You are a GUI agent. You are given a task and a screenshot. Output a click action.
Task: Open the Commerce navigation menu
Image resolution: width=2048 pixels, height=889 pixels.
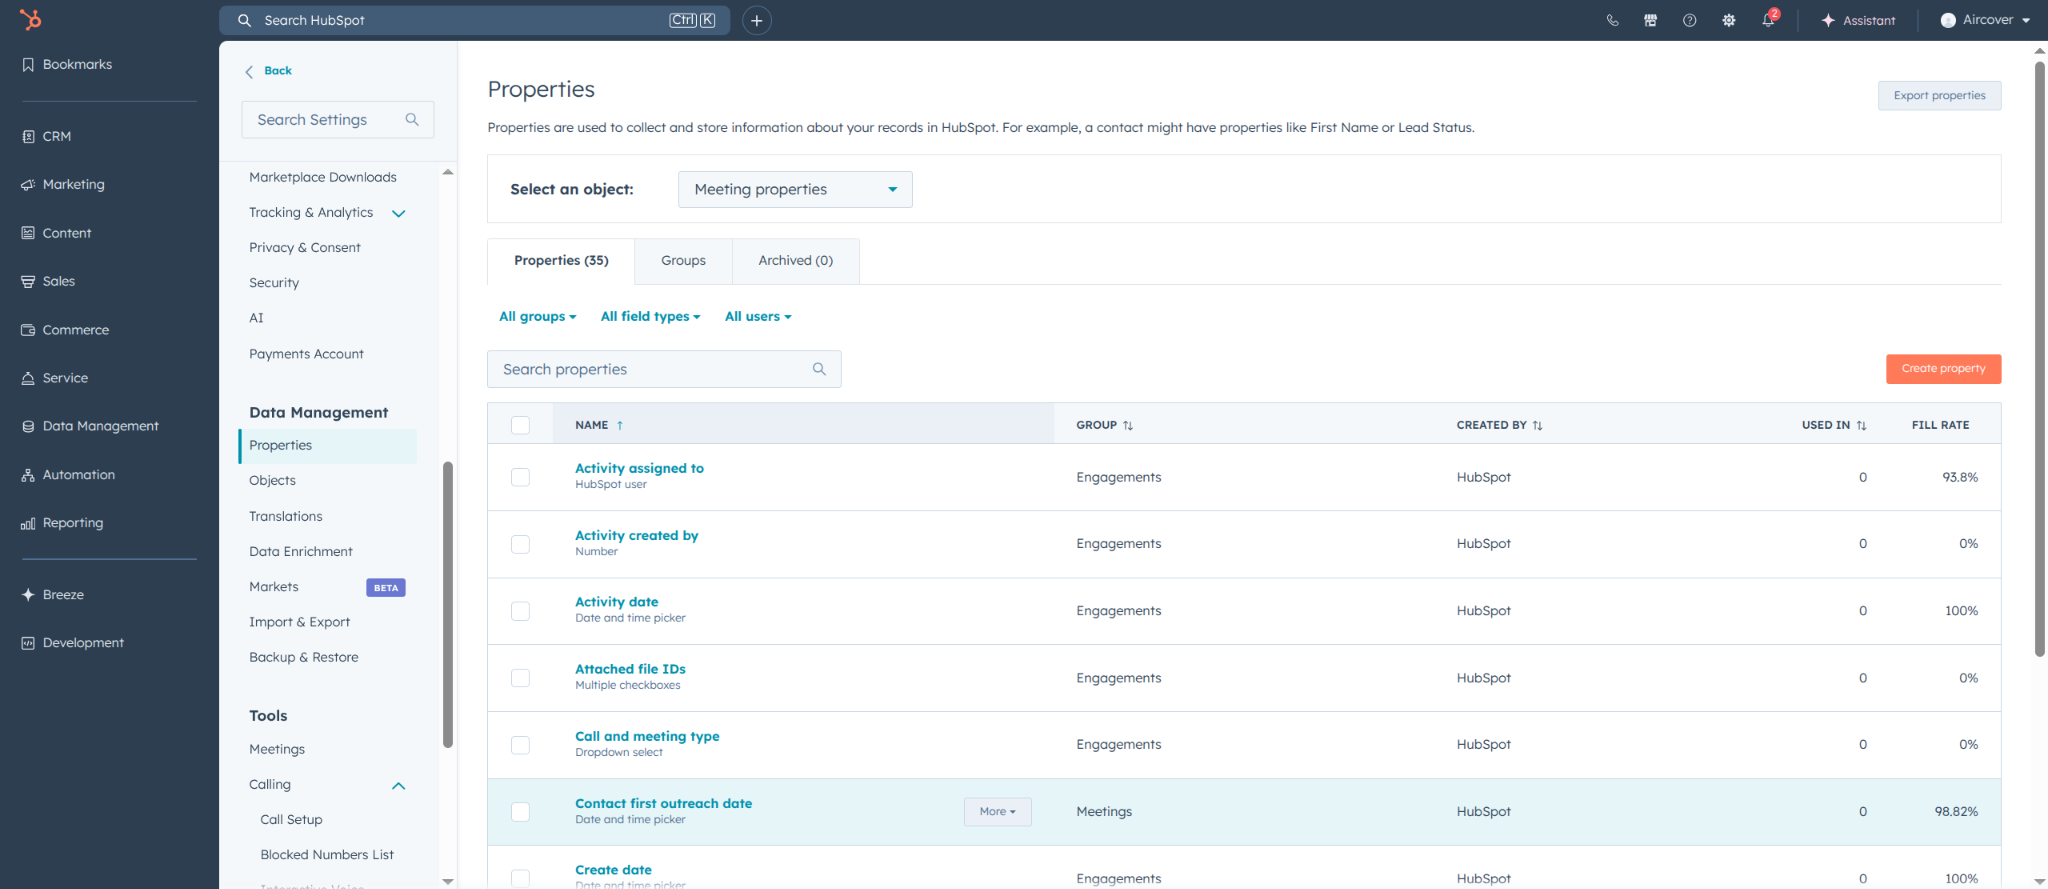(x=65, y=330)
